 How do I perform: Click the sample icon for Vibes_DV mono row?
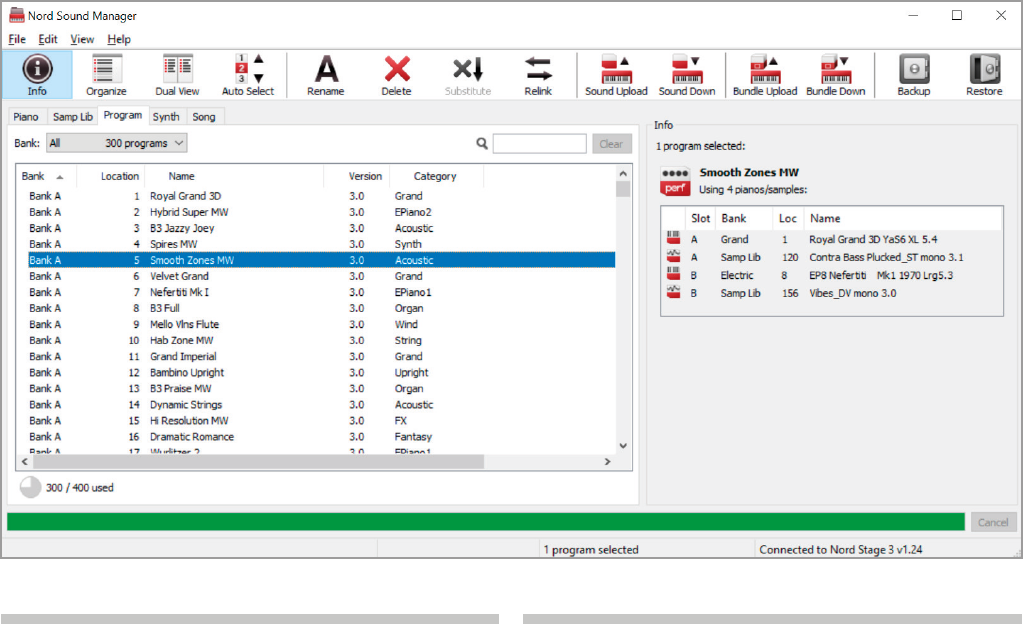(673, 292)
